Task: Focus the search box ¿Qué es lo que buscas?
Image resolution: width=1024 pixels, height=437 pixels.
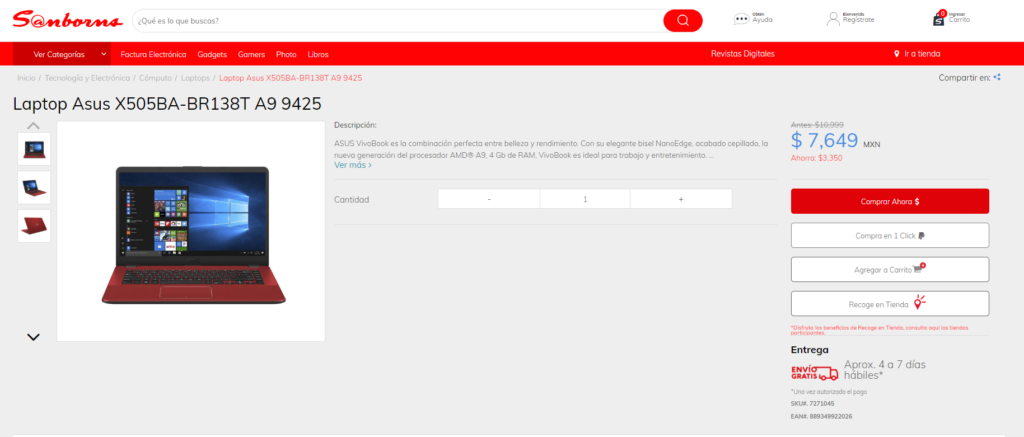Action: [395, 20]
